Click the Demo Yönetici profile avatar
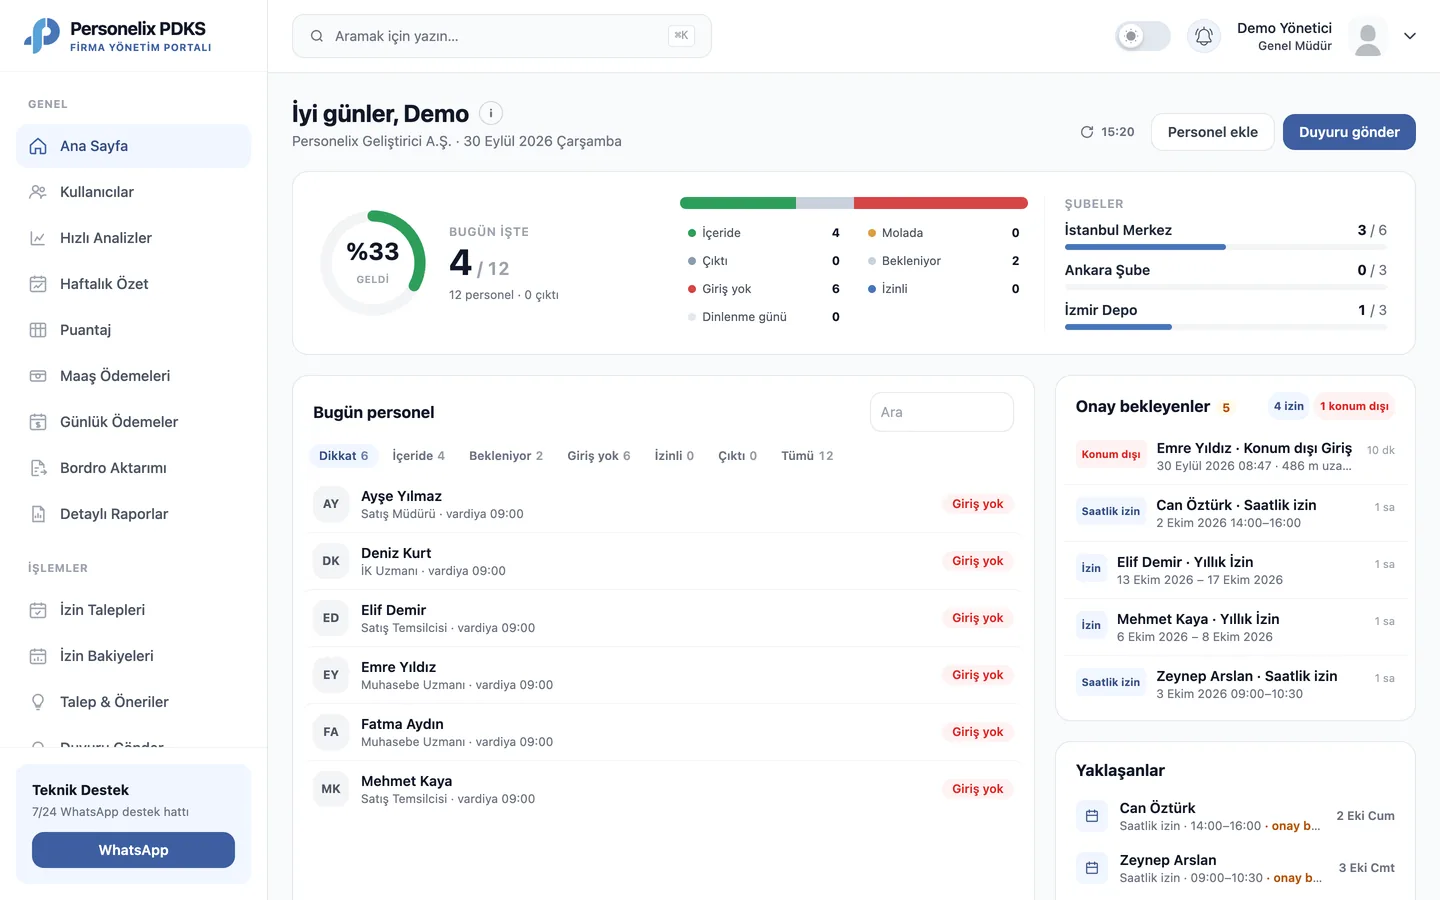 (x=1368, y=36)
